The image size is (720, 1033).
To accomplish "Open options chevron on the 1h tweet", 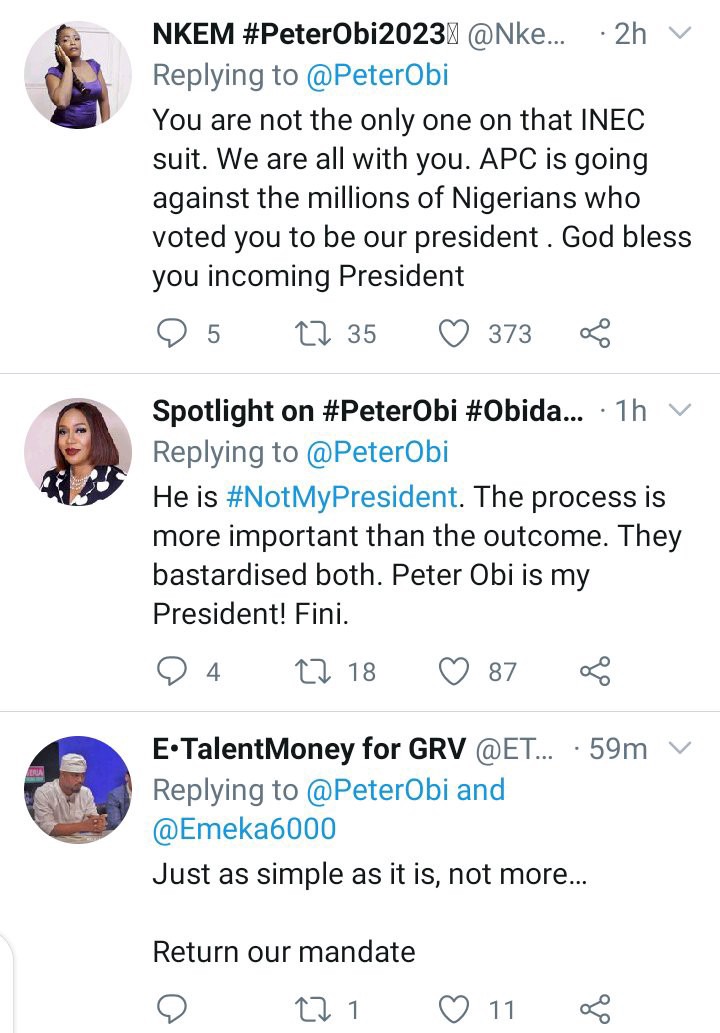I will 679,410.
